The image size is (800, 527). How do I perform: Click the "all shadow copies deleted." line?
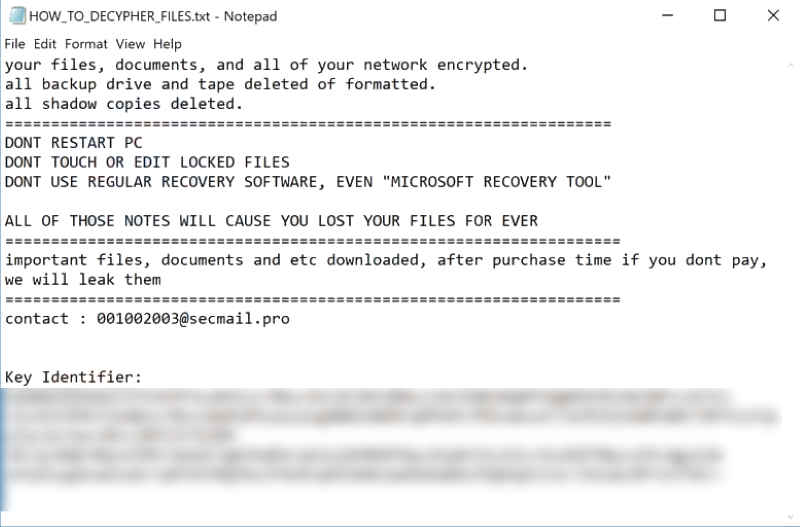(123, 104)
